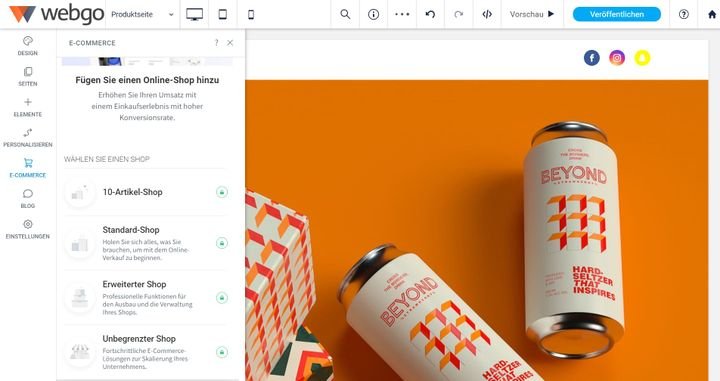This screenshot has height=381, width=720.
Task: Open the Personalisieren sidebar section
Action: point(28,138)
